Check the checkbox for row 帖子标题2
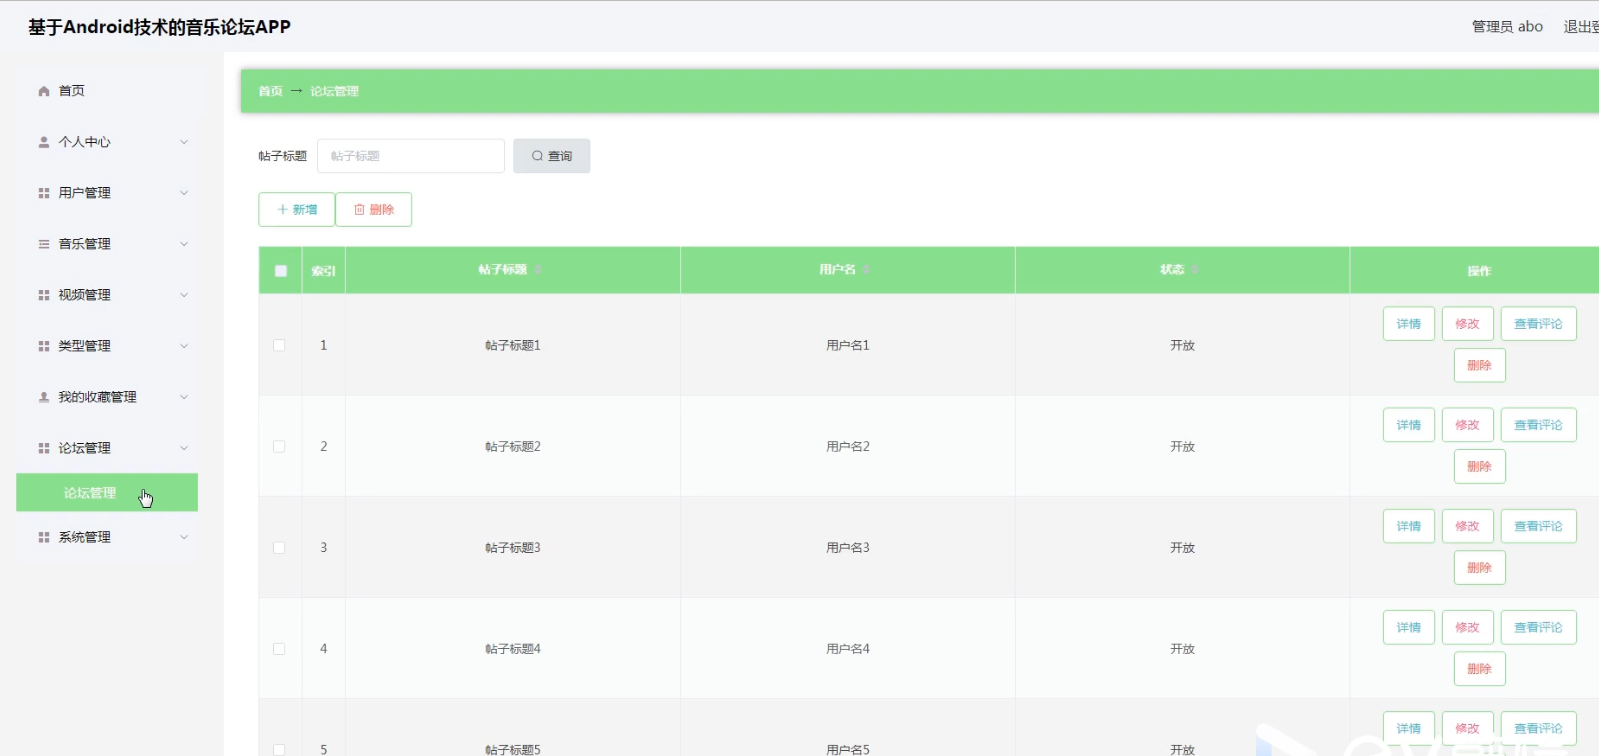Screen dimensions: 1599x756 [279, 446]
